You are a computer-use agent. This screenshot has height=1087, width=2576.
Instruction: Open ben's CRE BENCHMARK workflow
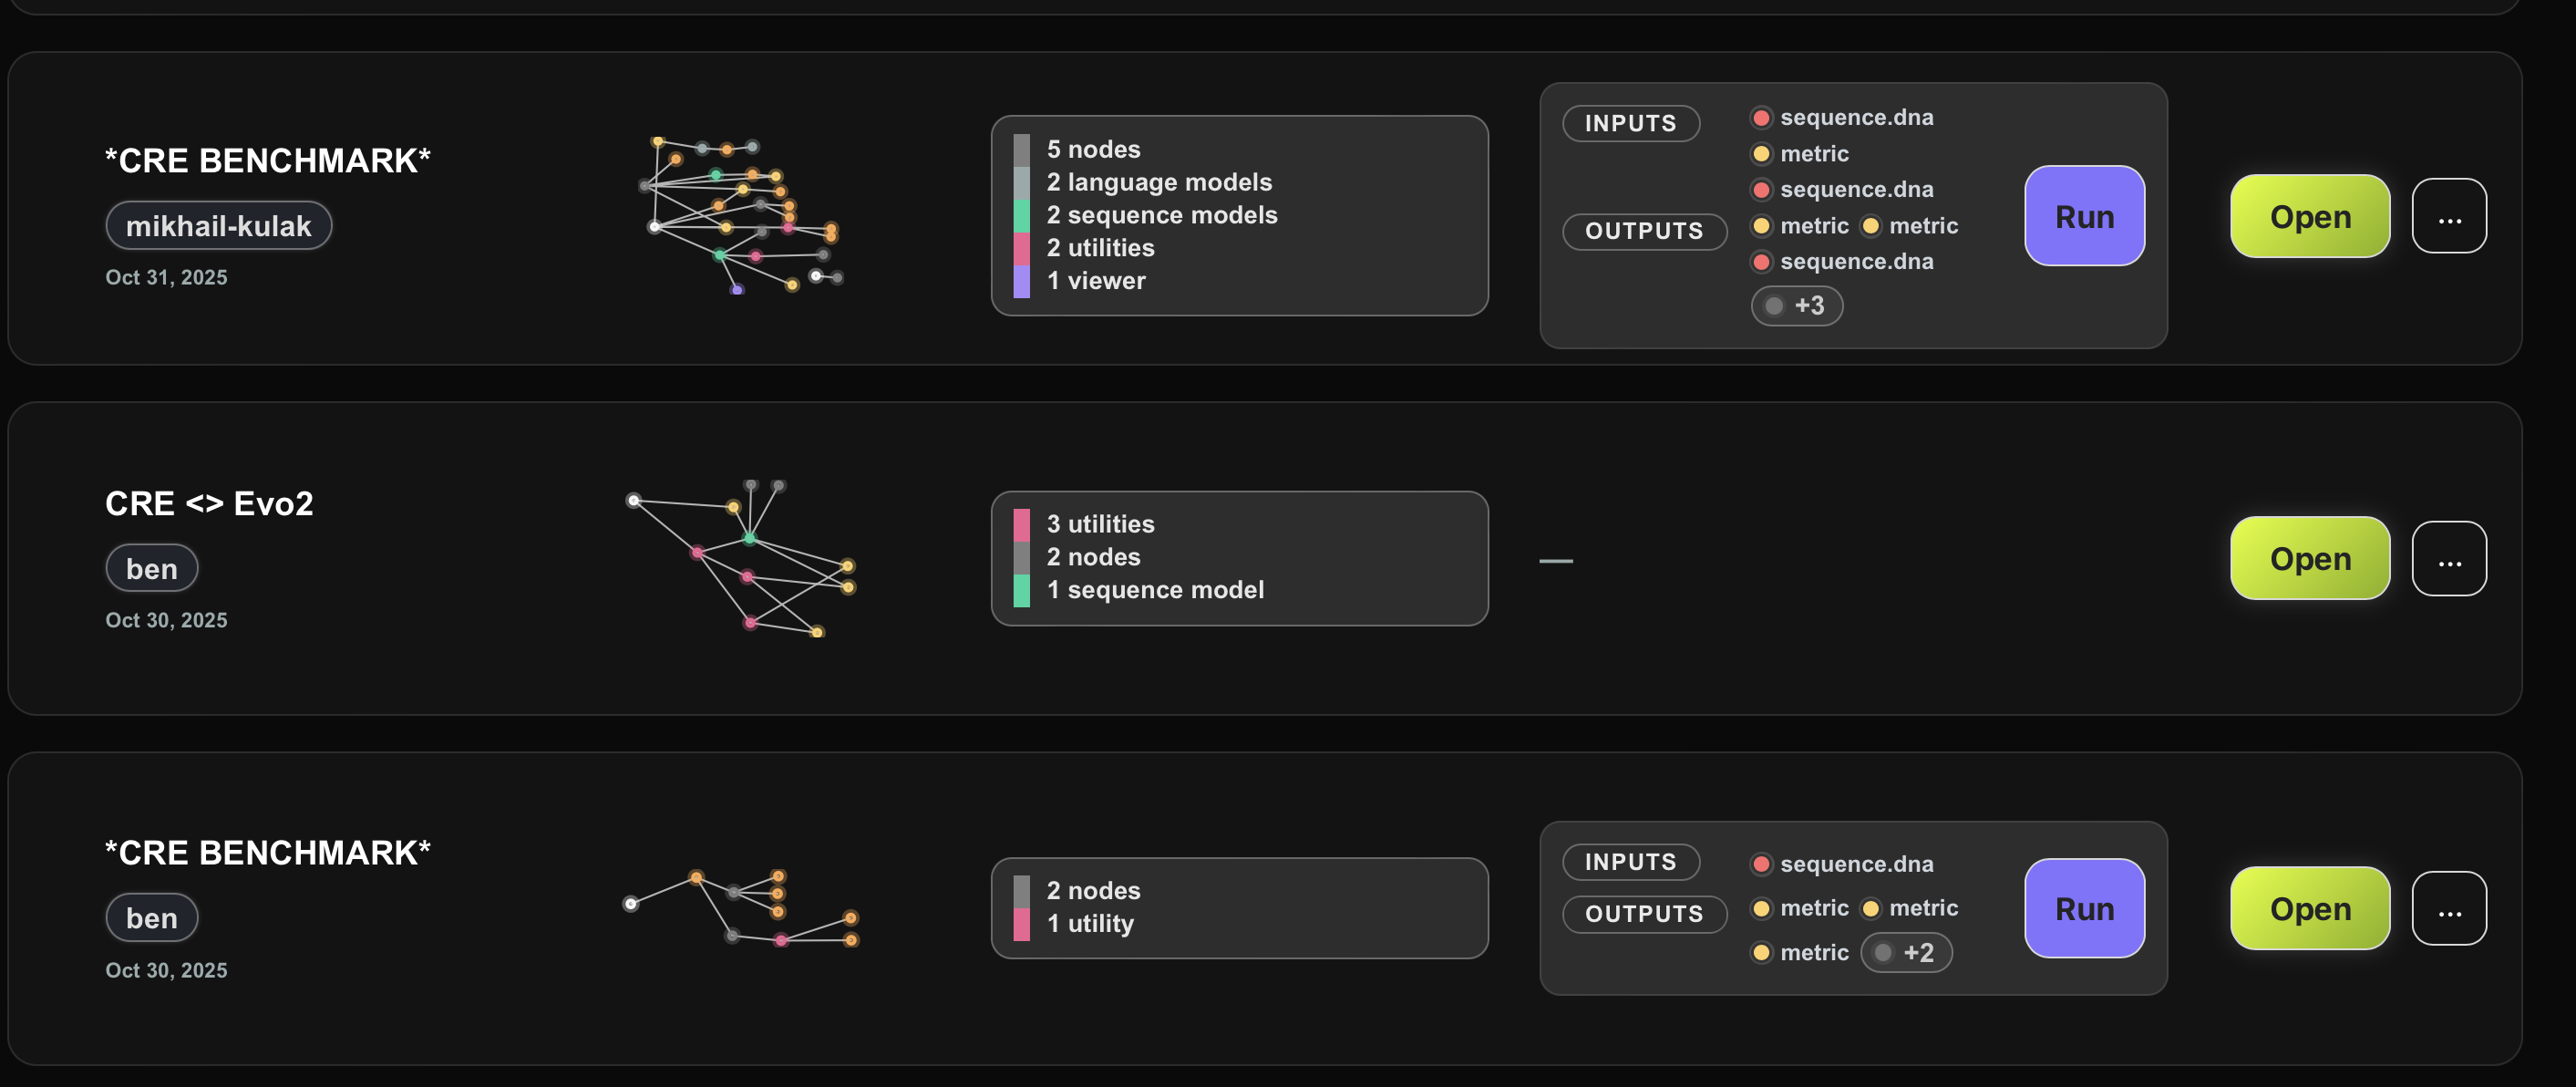point(2309,908)
